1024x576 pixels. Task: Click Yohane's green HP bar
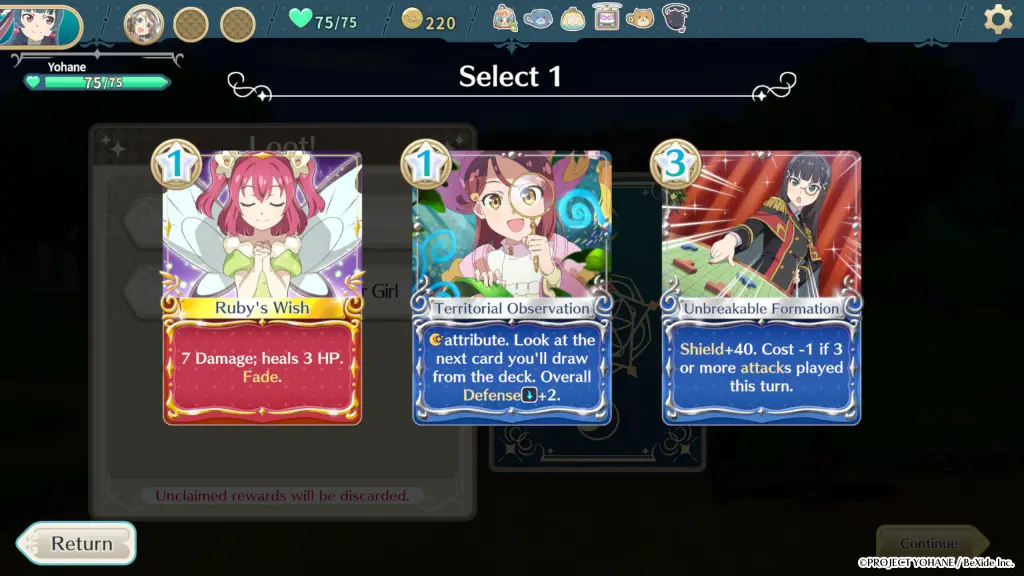[98, 82]
